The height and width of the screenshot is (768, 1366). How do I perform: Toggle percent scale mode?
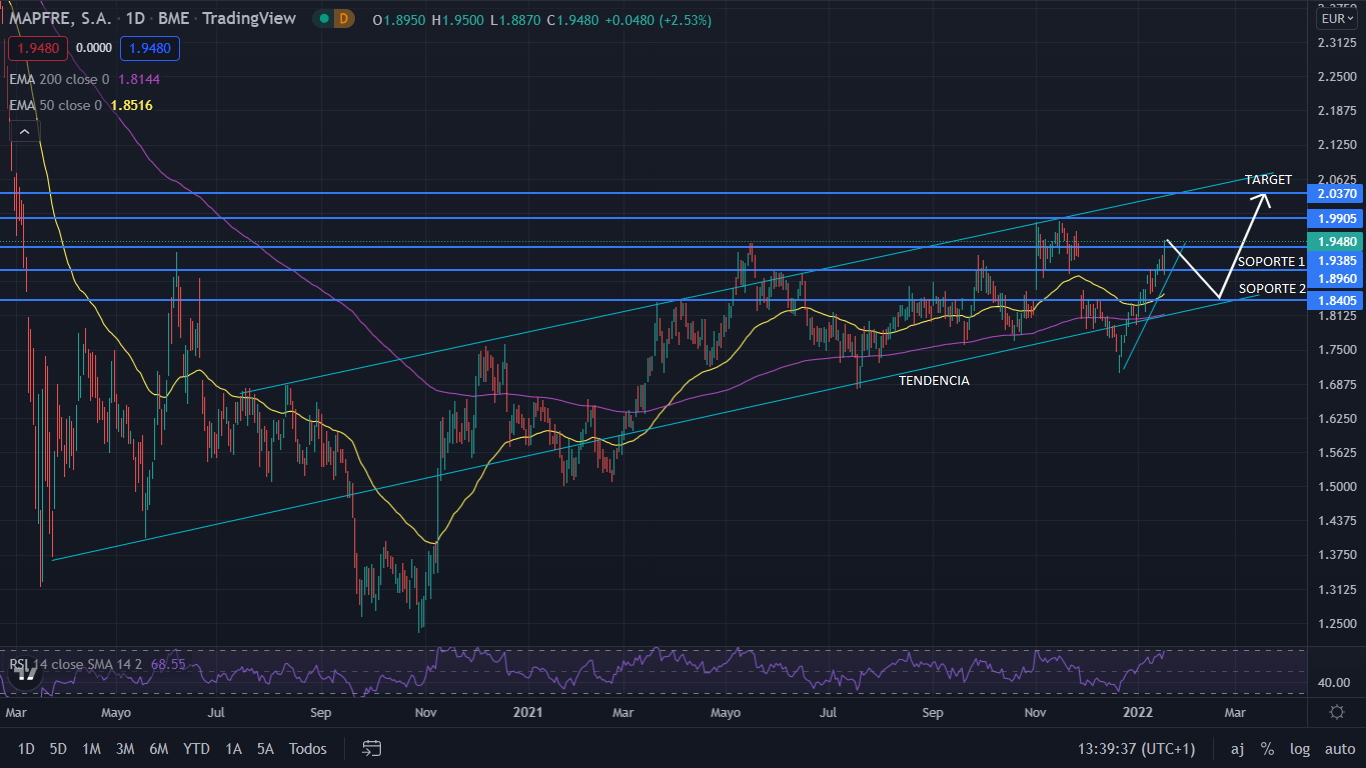(1267, 748)
